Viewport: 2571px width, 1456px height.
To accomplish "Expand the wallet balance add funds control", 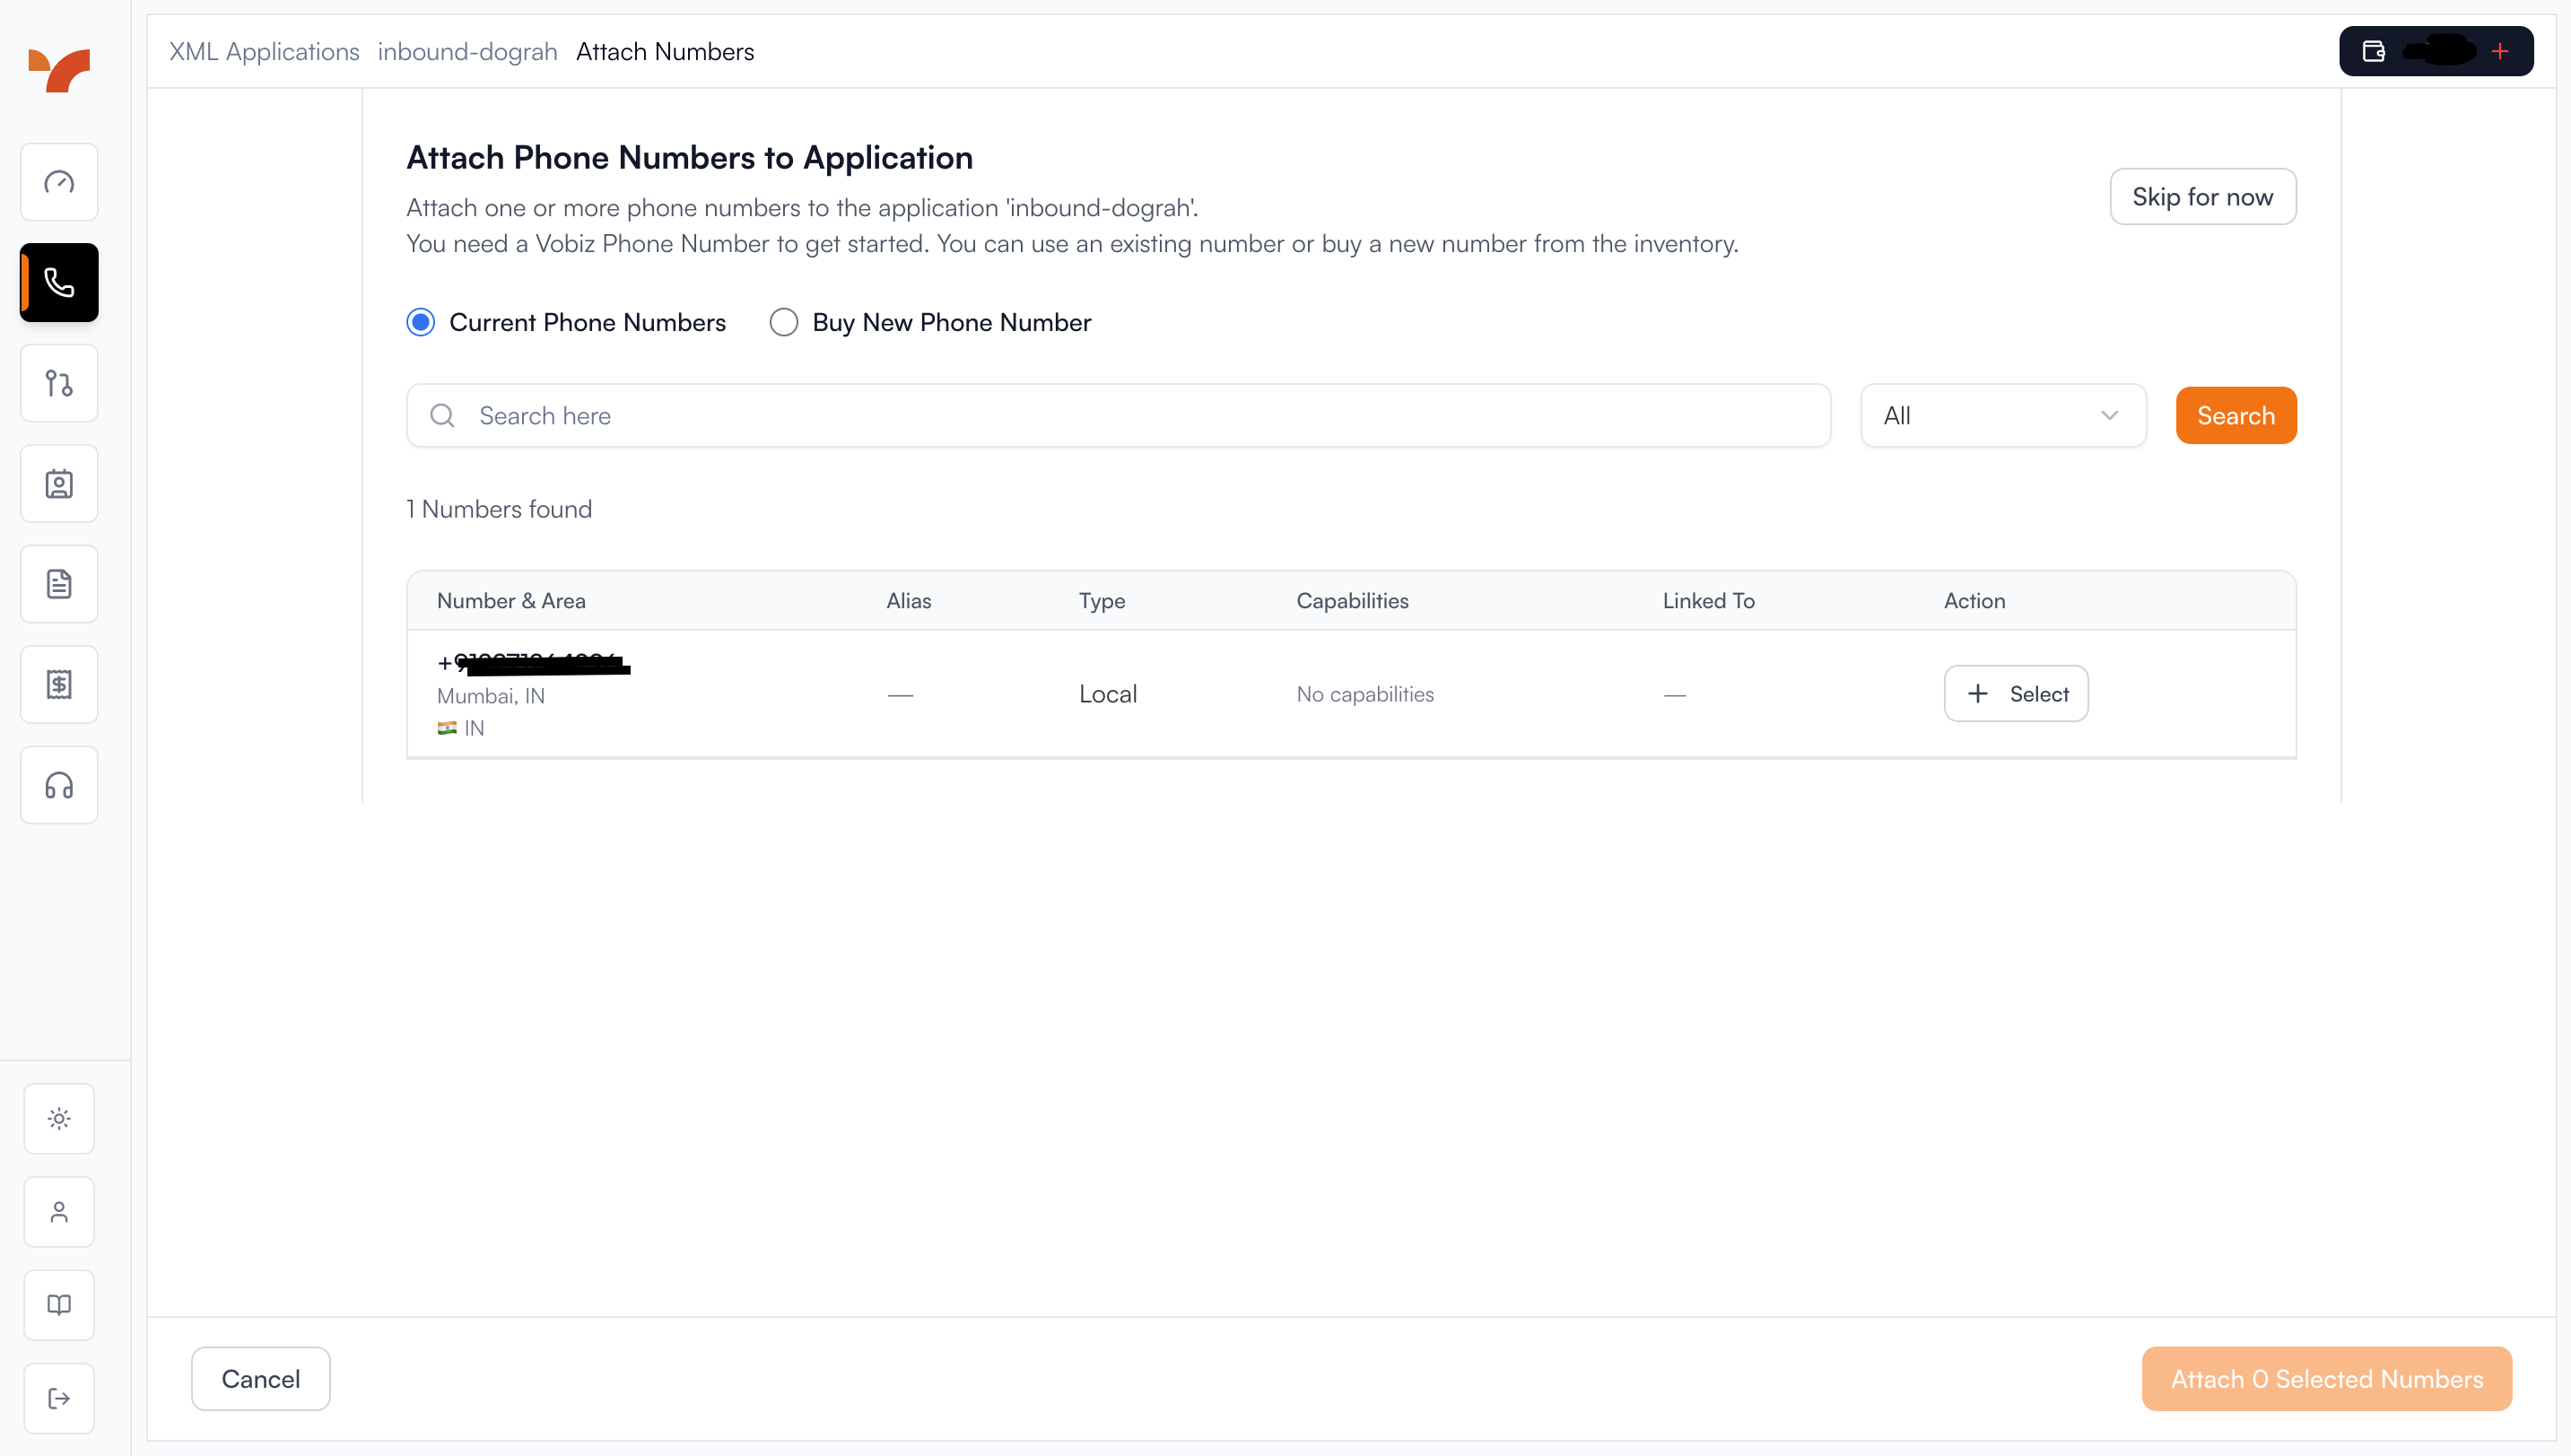I will tap(2500, 51).
